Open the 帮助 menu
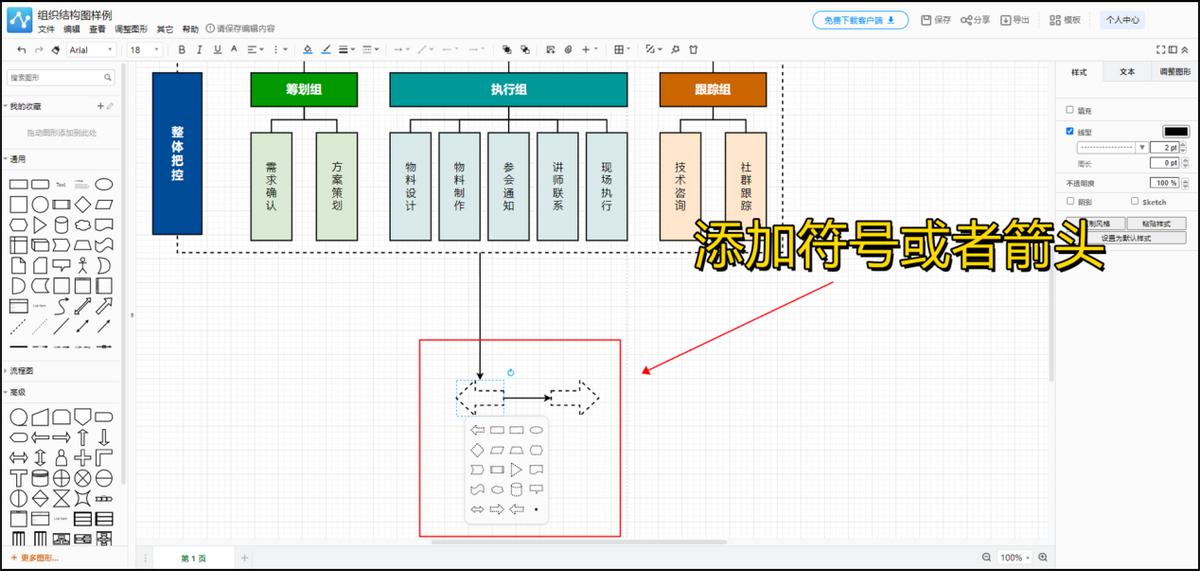The image size is (1200, 571). click(x=190, y=29)
